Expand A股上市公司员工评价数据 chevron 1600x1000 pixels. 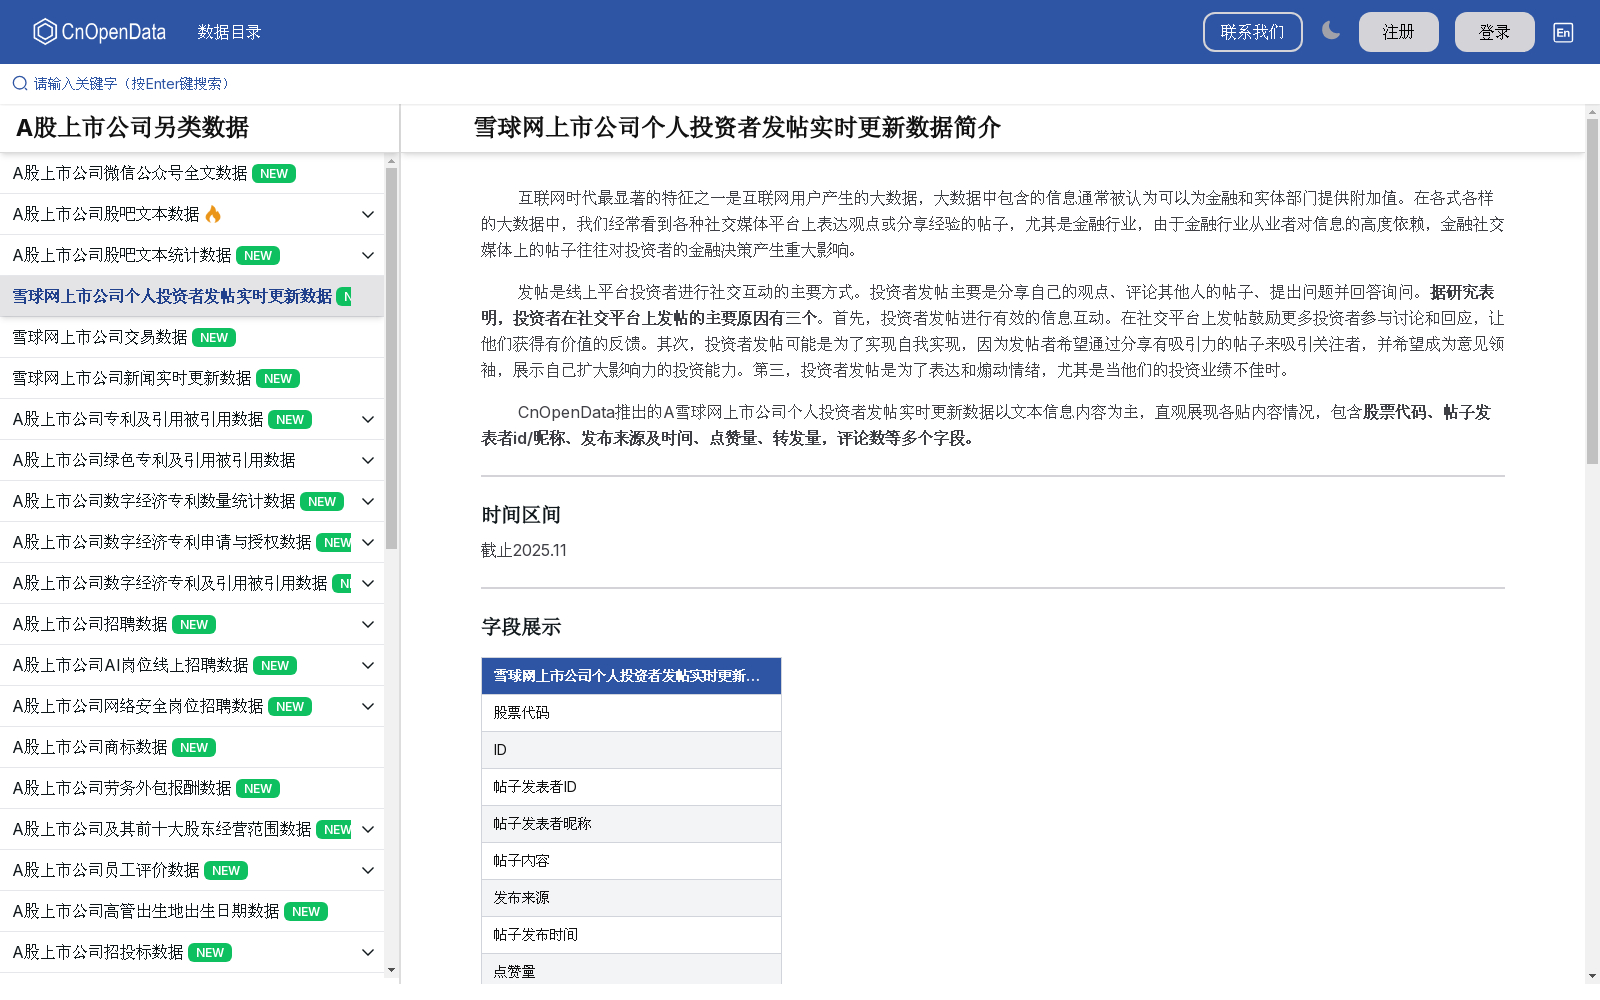(368, 870)
